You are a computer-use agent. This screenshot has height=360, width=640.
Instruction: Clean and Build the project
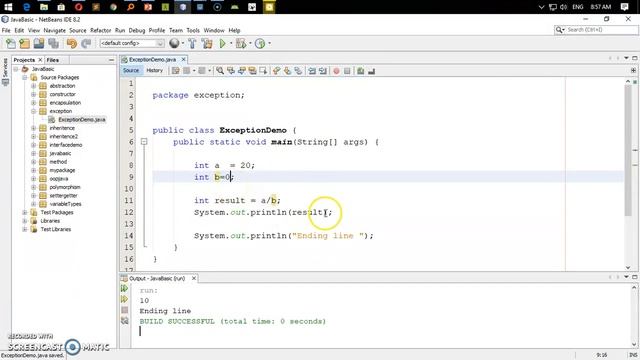[x=207, y=43]
